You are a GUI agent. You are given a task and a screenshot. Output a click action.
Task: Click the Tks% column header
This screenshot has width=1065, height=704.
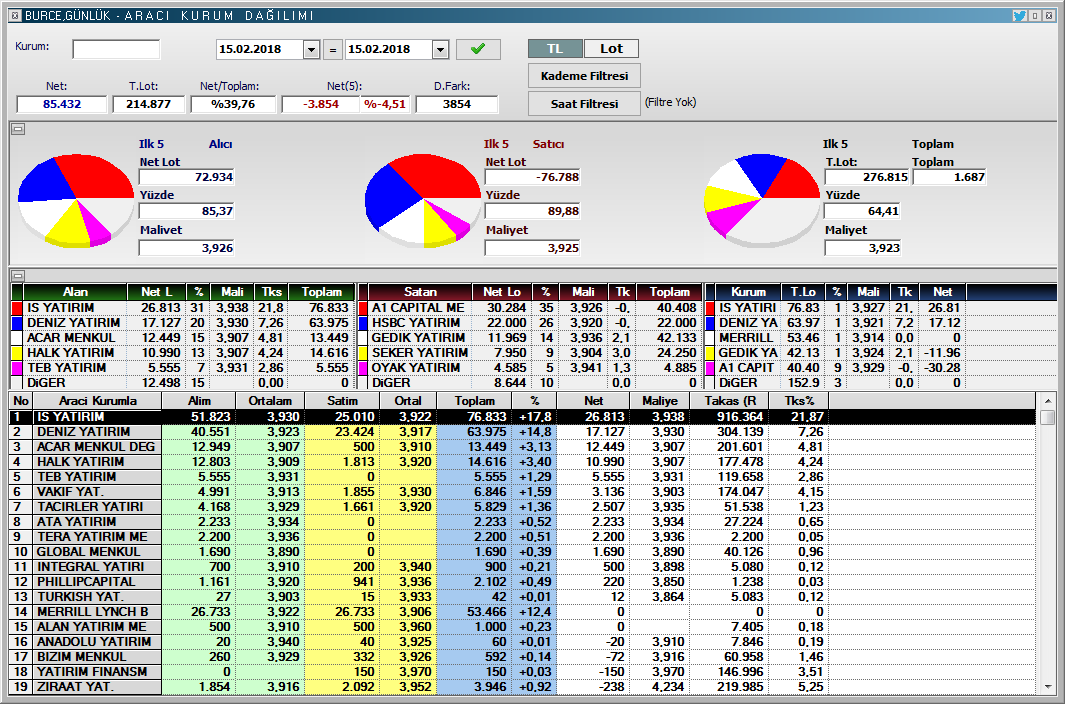[799, 401]
